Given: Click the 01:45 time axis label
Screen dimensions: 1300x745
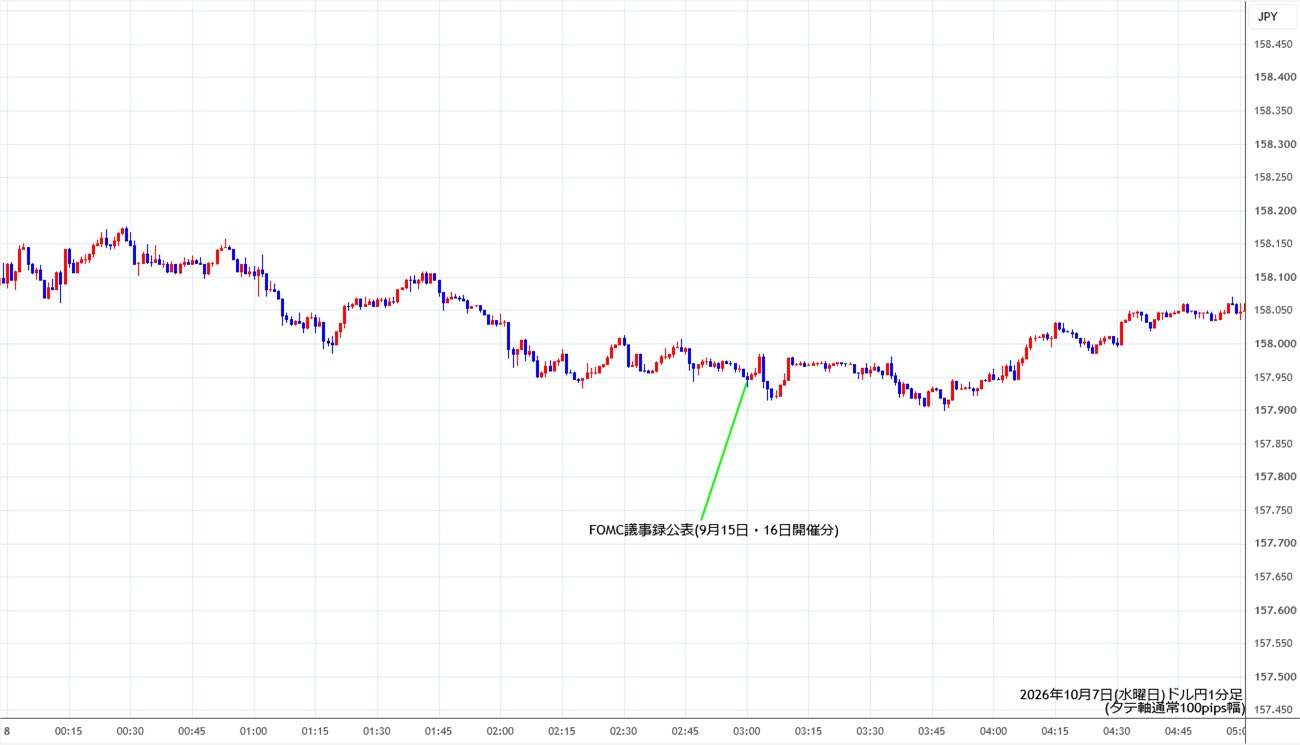Looking at the screenshot, I should tap(438, 731).
